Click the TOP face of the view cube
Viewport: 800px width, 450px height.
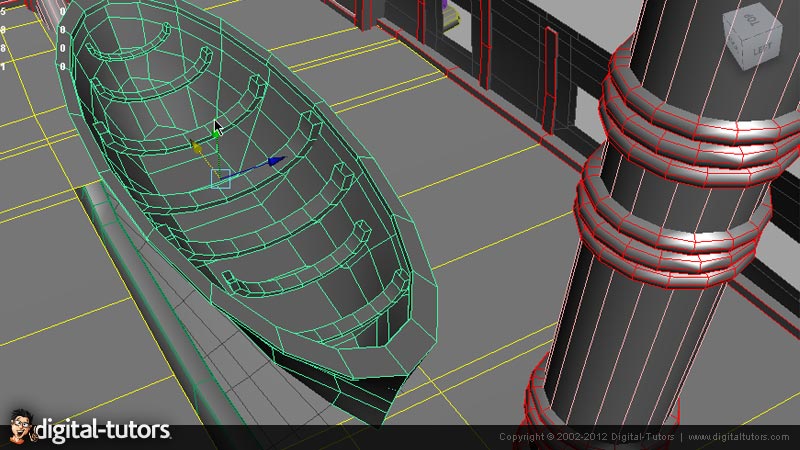(x=750, y=21)
